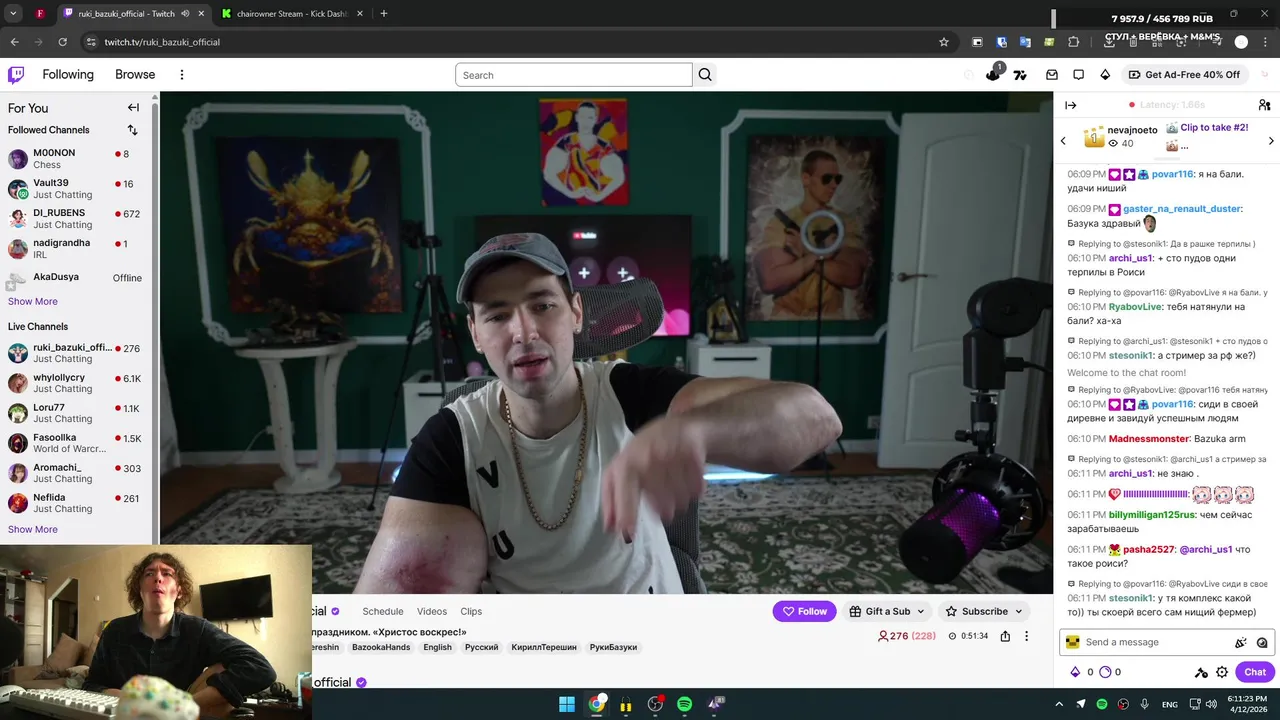The width and height of the screenshot is (1280, 720).
Task: Open Vault39 channel in sidebar
Action: (76, 189)
